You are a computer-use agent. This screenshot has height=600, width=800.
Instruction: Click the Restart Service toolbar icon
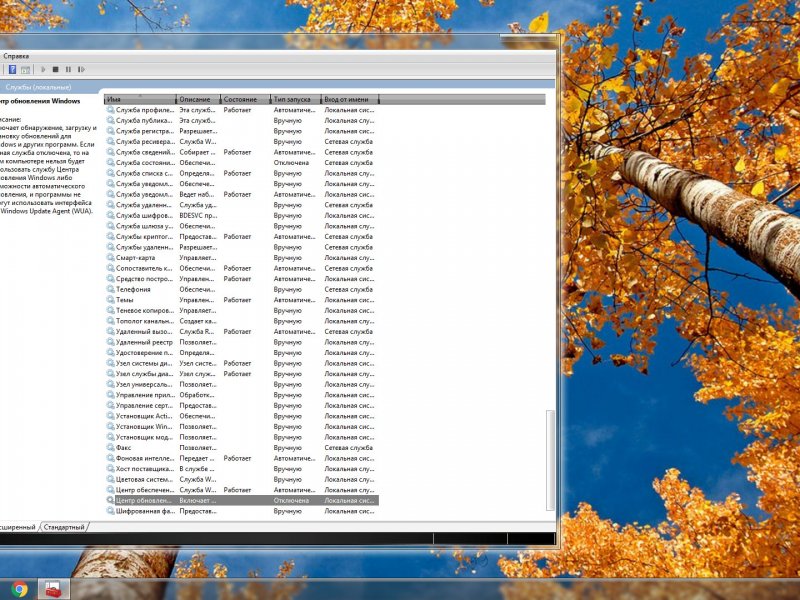[x=81, y=69]
